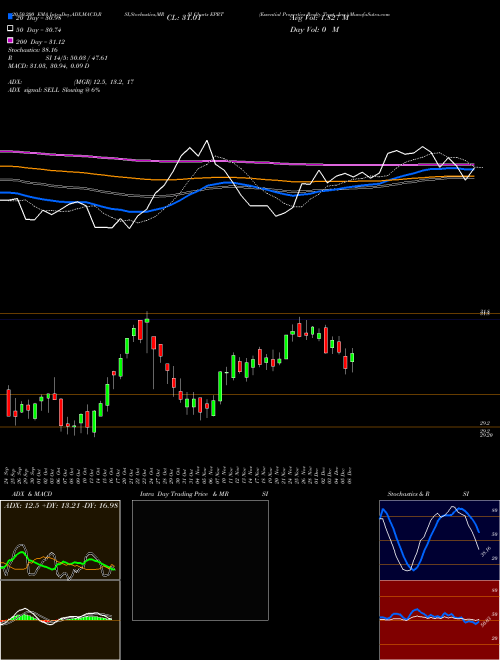Screen dimensions: 500x660
Task: Click the white 50 Day legend swatch
Action: point(10,29)
